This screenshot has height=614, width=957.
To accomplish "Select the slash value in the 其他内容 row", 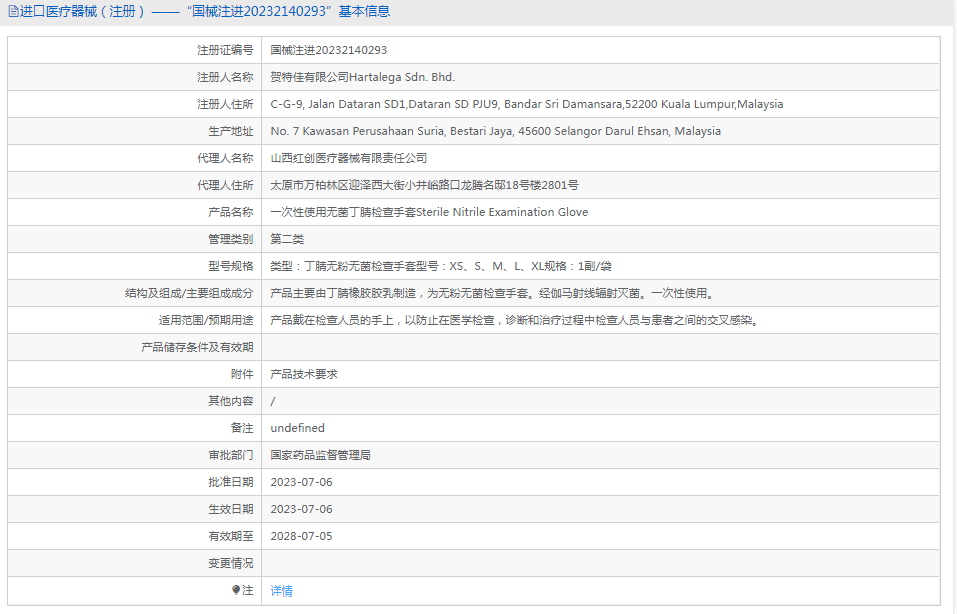I will point(273,401).
